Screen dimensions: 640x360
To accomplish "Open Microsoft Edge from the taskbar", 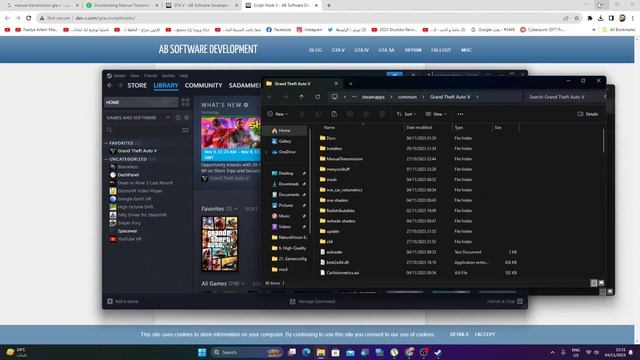I will (x=306, y=352).
